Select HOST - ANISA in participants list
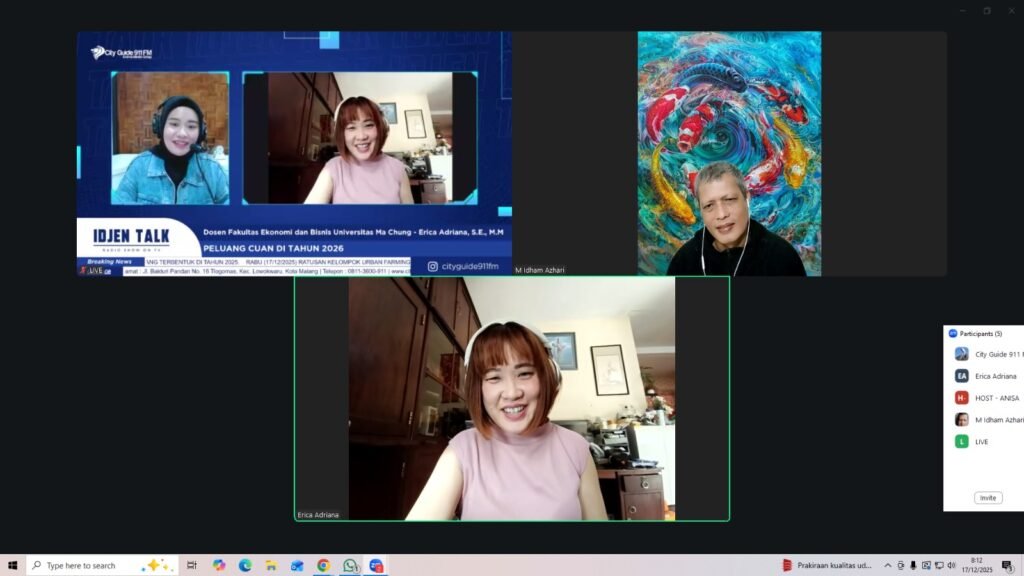Screen dimensions: 1024x576 [996, 398]
